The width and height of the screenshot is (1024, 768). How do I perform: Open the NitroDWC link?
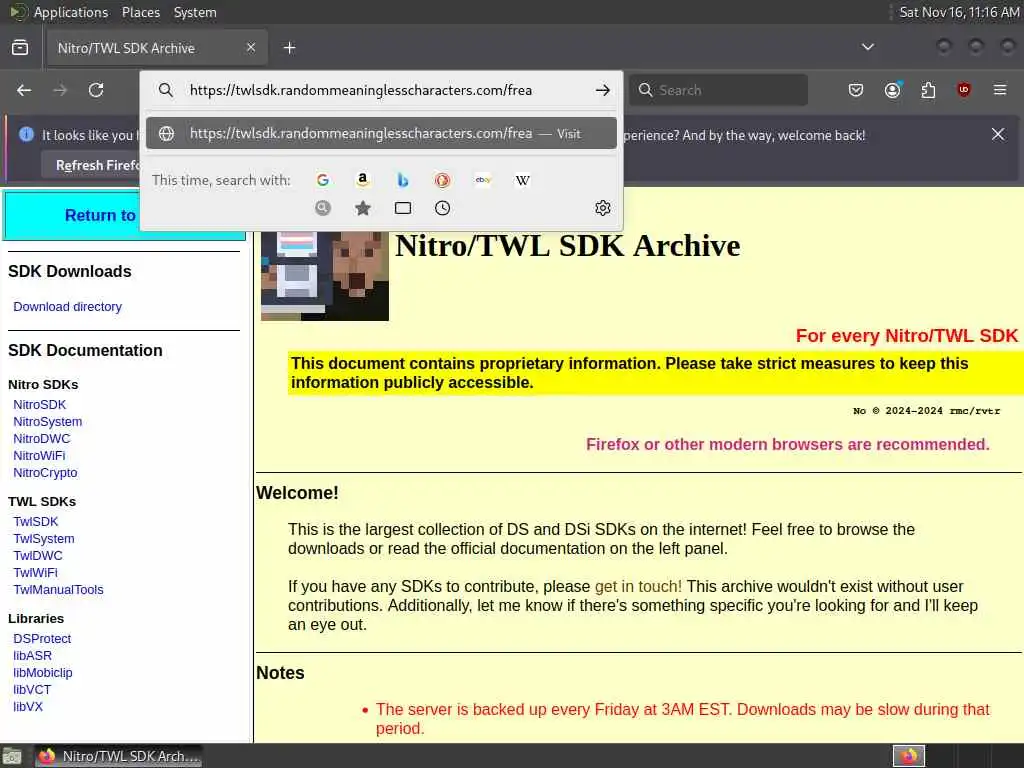[42, 439]
